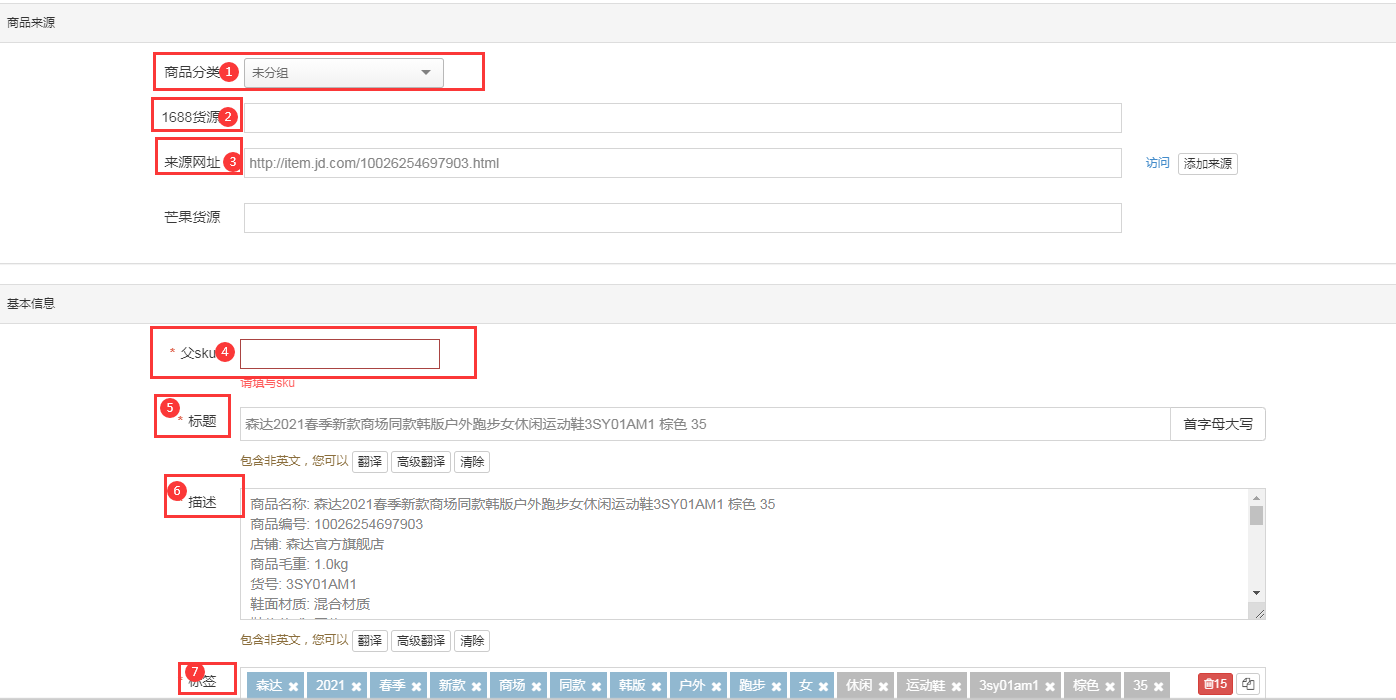Remove the 商场 tag
1396x700 pixels.
(536, 687)
